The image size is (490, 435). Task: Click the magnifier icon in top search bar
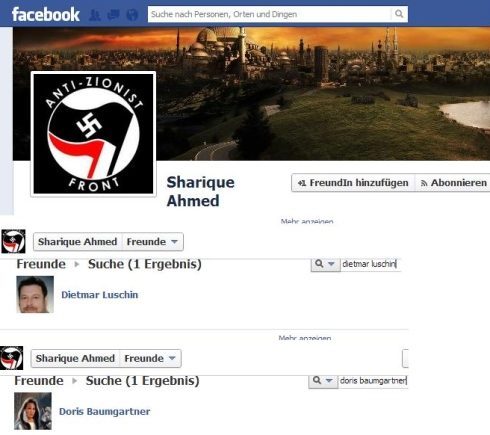pos(399,14)
